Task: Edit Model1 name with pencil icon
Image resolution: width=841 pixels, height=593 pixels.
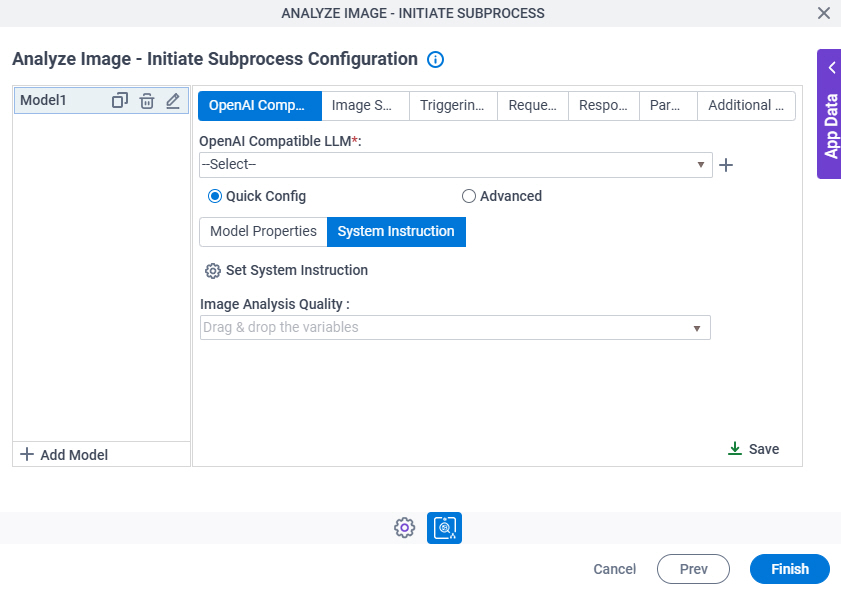Action: pos(173,100)
